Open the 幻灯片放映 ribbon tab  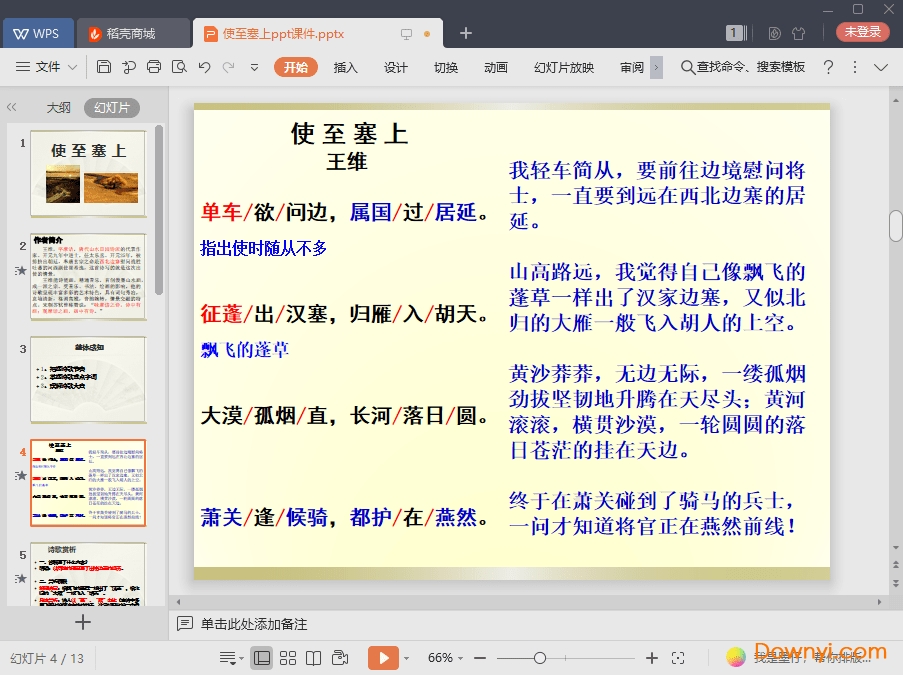(x=564, y=67)
